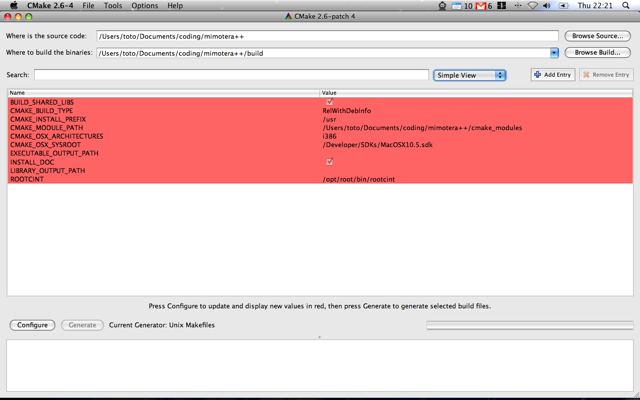Select the CMAKE_OSX_ARCHITECTURES entry

(x=56, y=136)
